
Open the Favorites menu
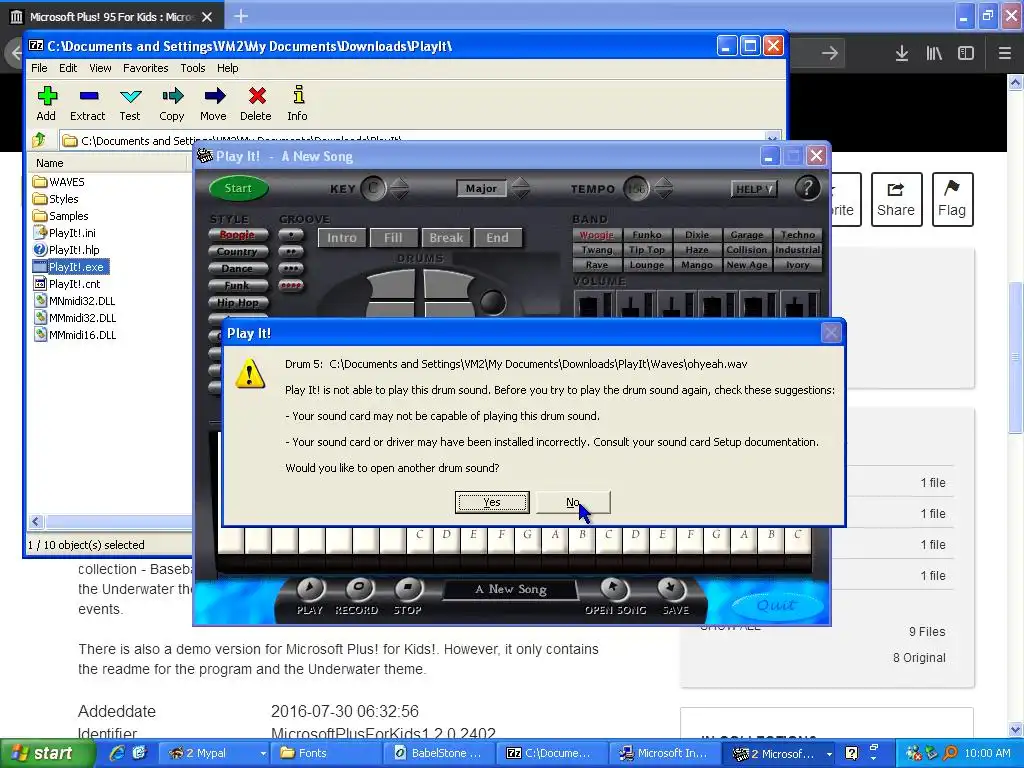(x=146, y=68)
